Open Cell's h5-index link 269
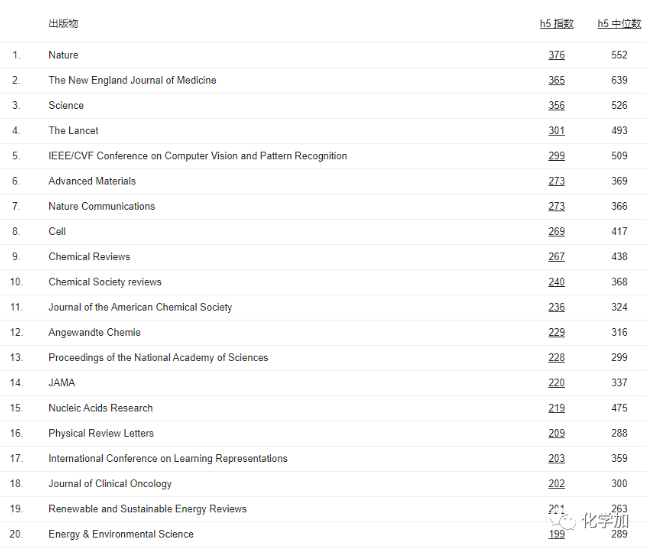 tap(556, 231)
